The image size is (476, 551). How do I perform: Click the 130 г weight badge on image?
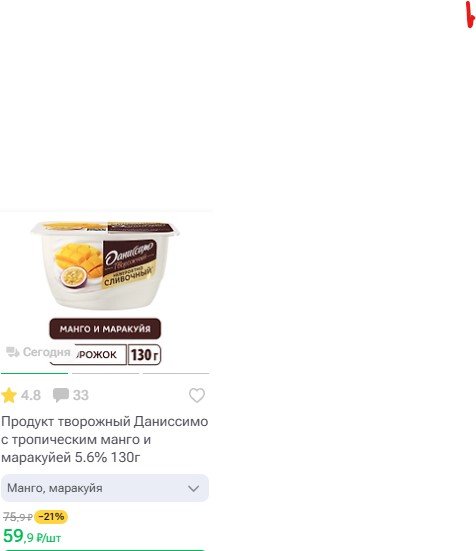(144, 355)
